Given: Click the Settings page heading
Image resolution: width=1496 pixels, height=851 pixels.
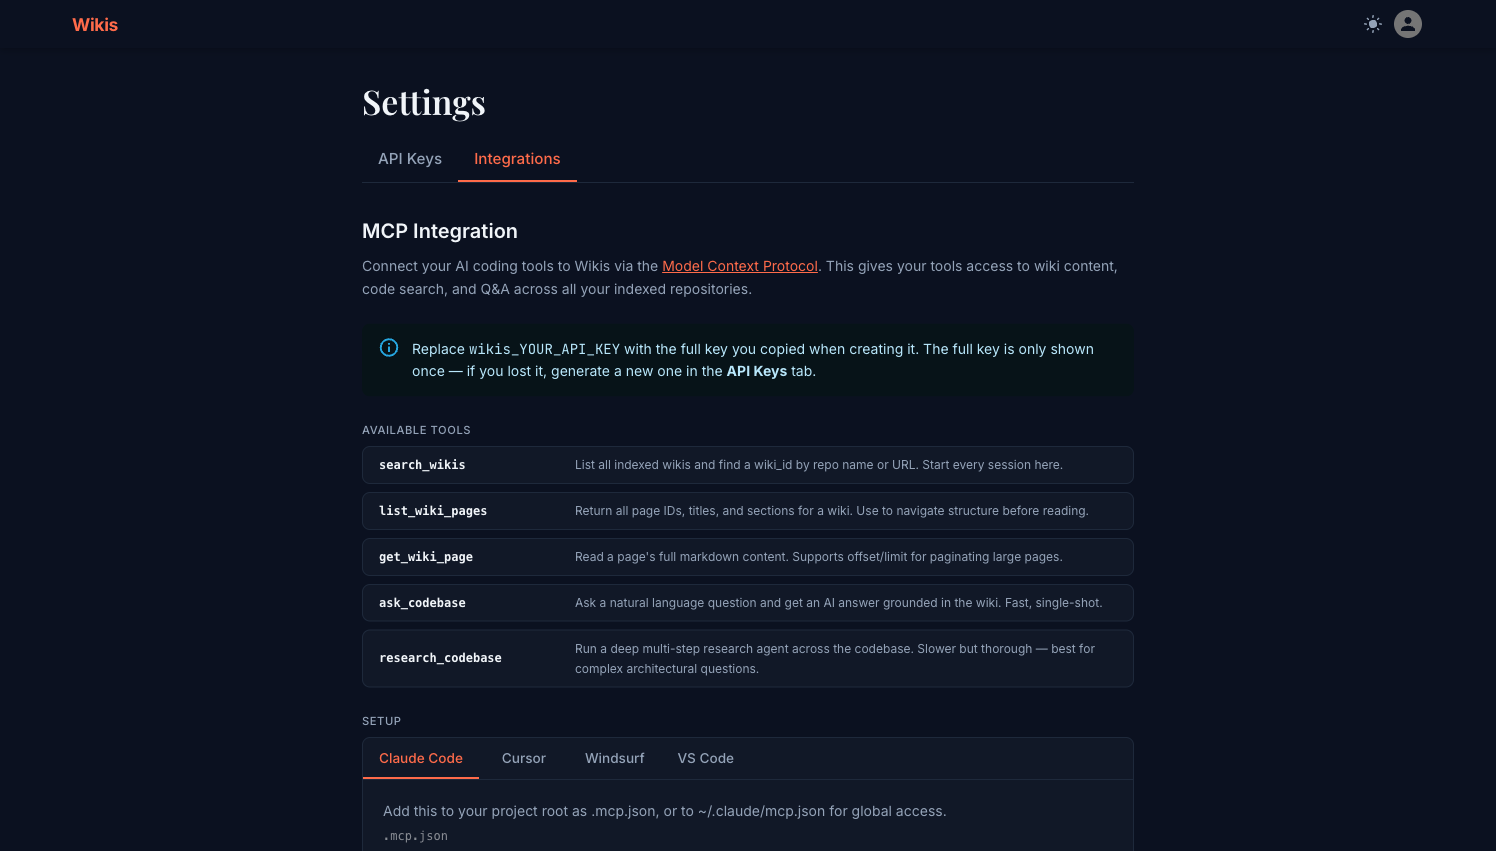Looking at the screenshot, I should click(424, 103).
